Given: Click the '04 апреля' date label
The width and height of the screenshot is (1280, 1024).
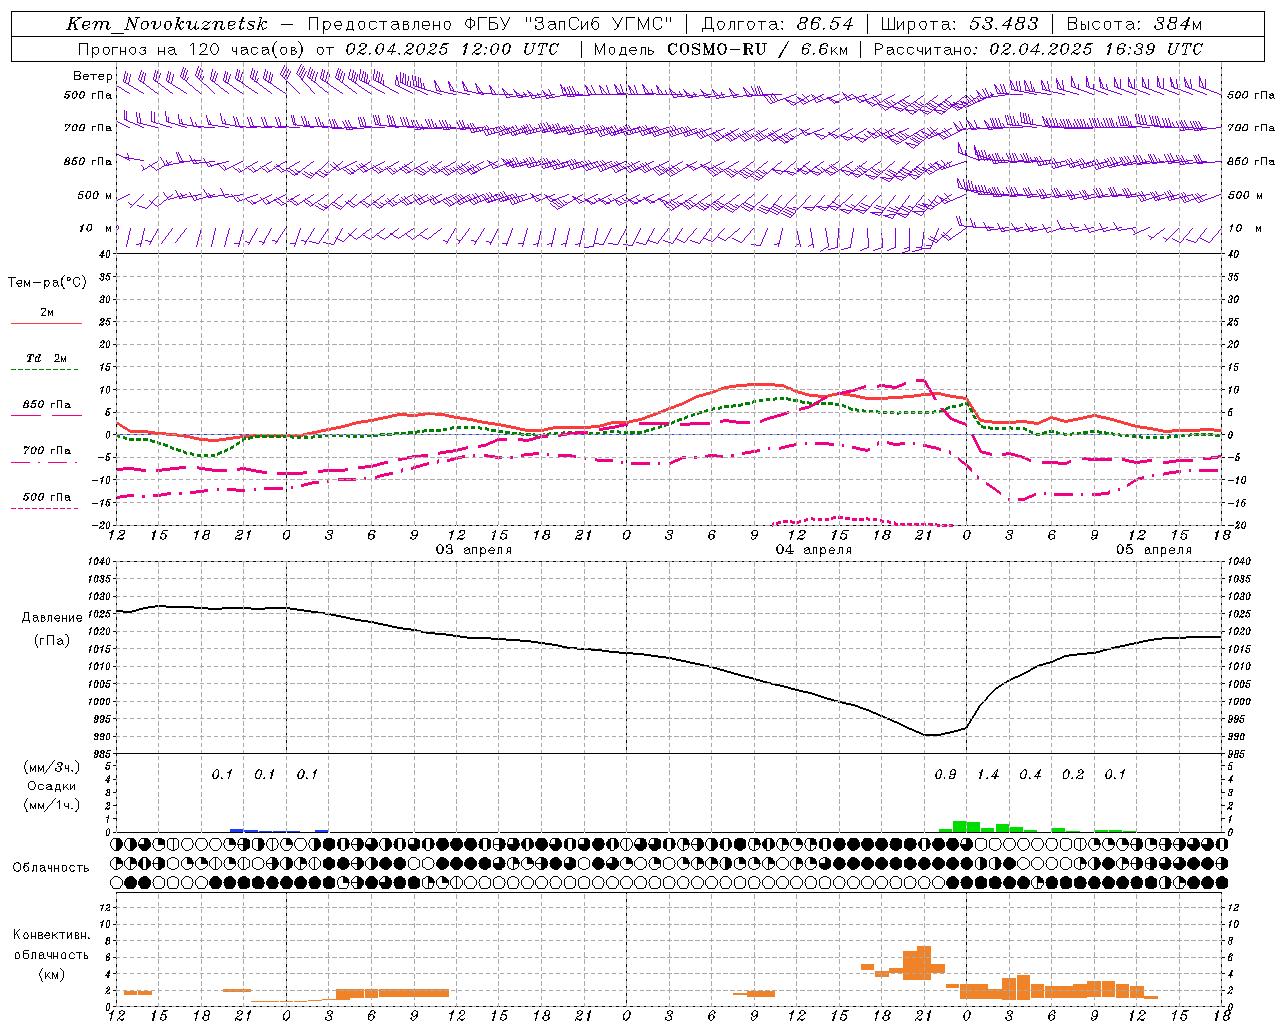Looking at the screenshot, I should 814,550.
